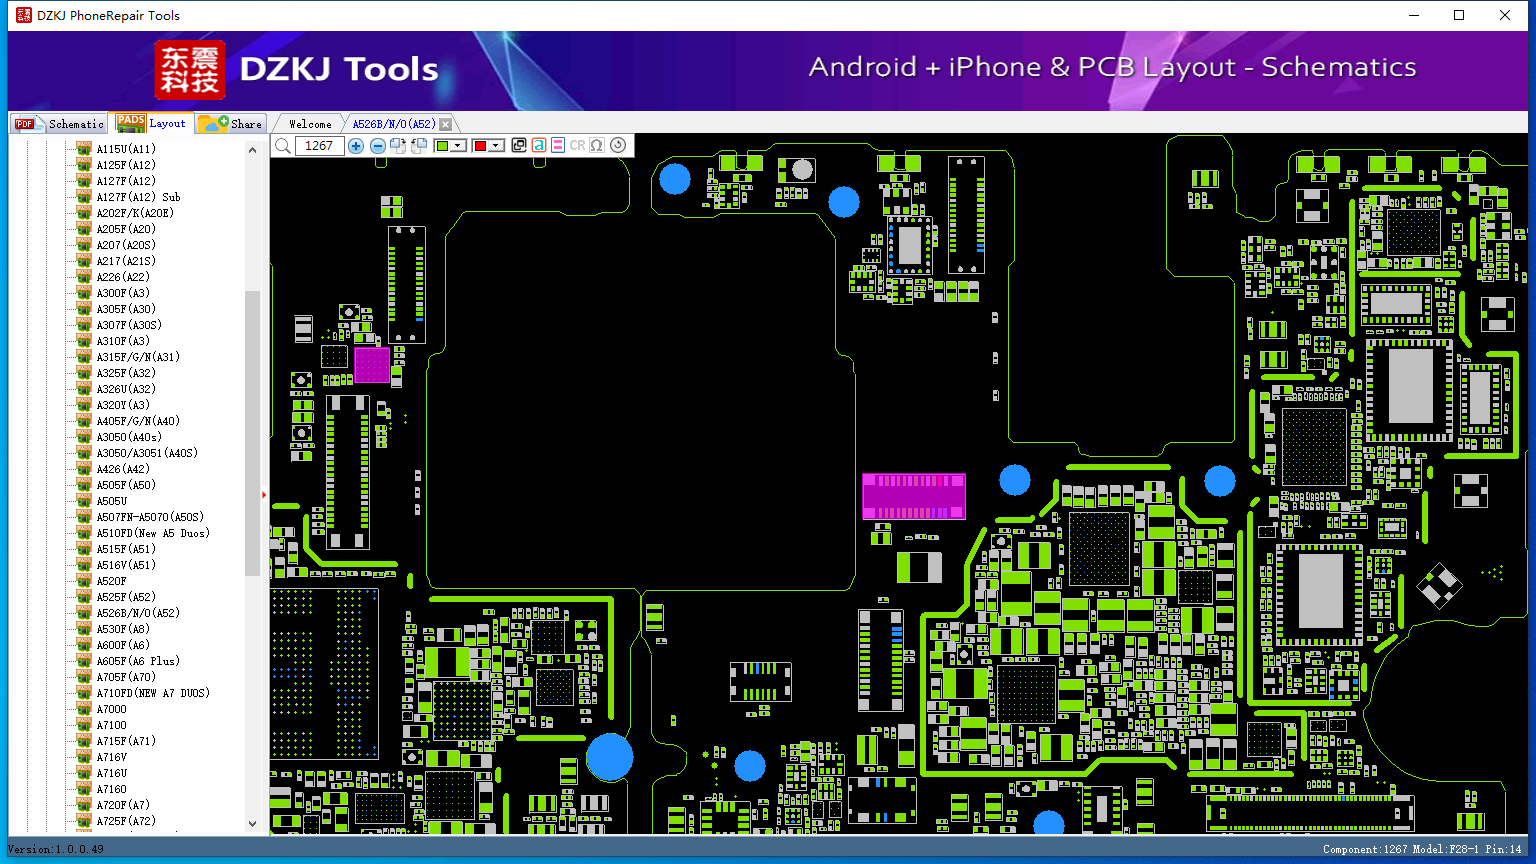Select A127F(A12) Sub in the model tree

coord(138,197)
